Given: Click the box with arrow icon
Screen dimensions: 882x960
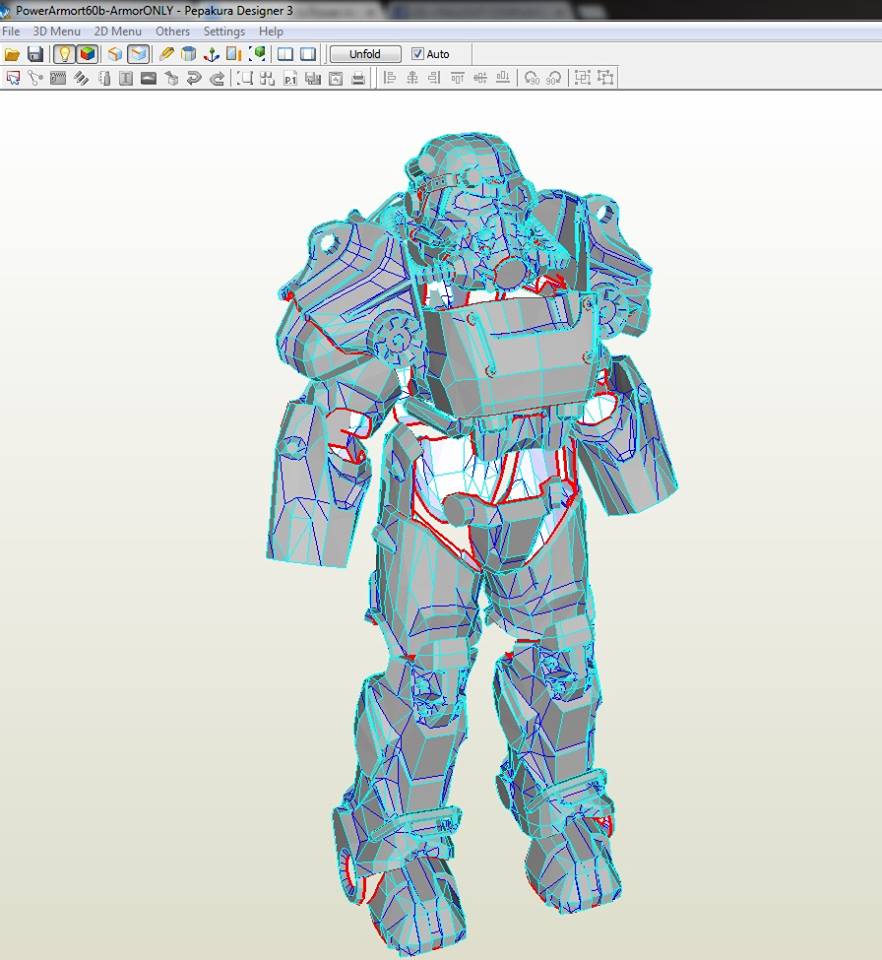Looking at the screenshot, I should click(x=171, y=78).
